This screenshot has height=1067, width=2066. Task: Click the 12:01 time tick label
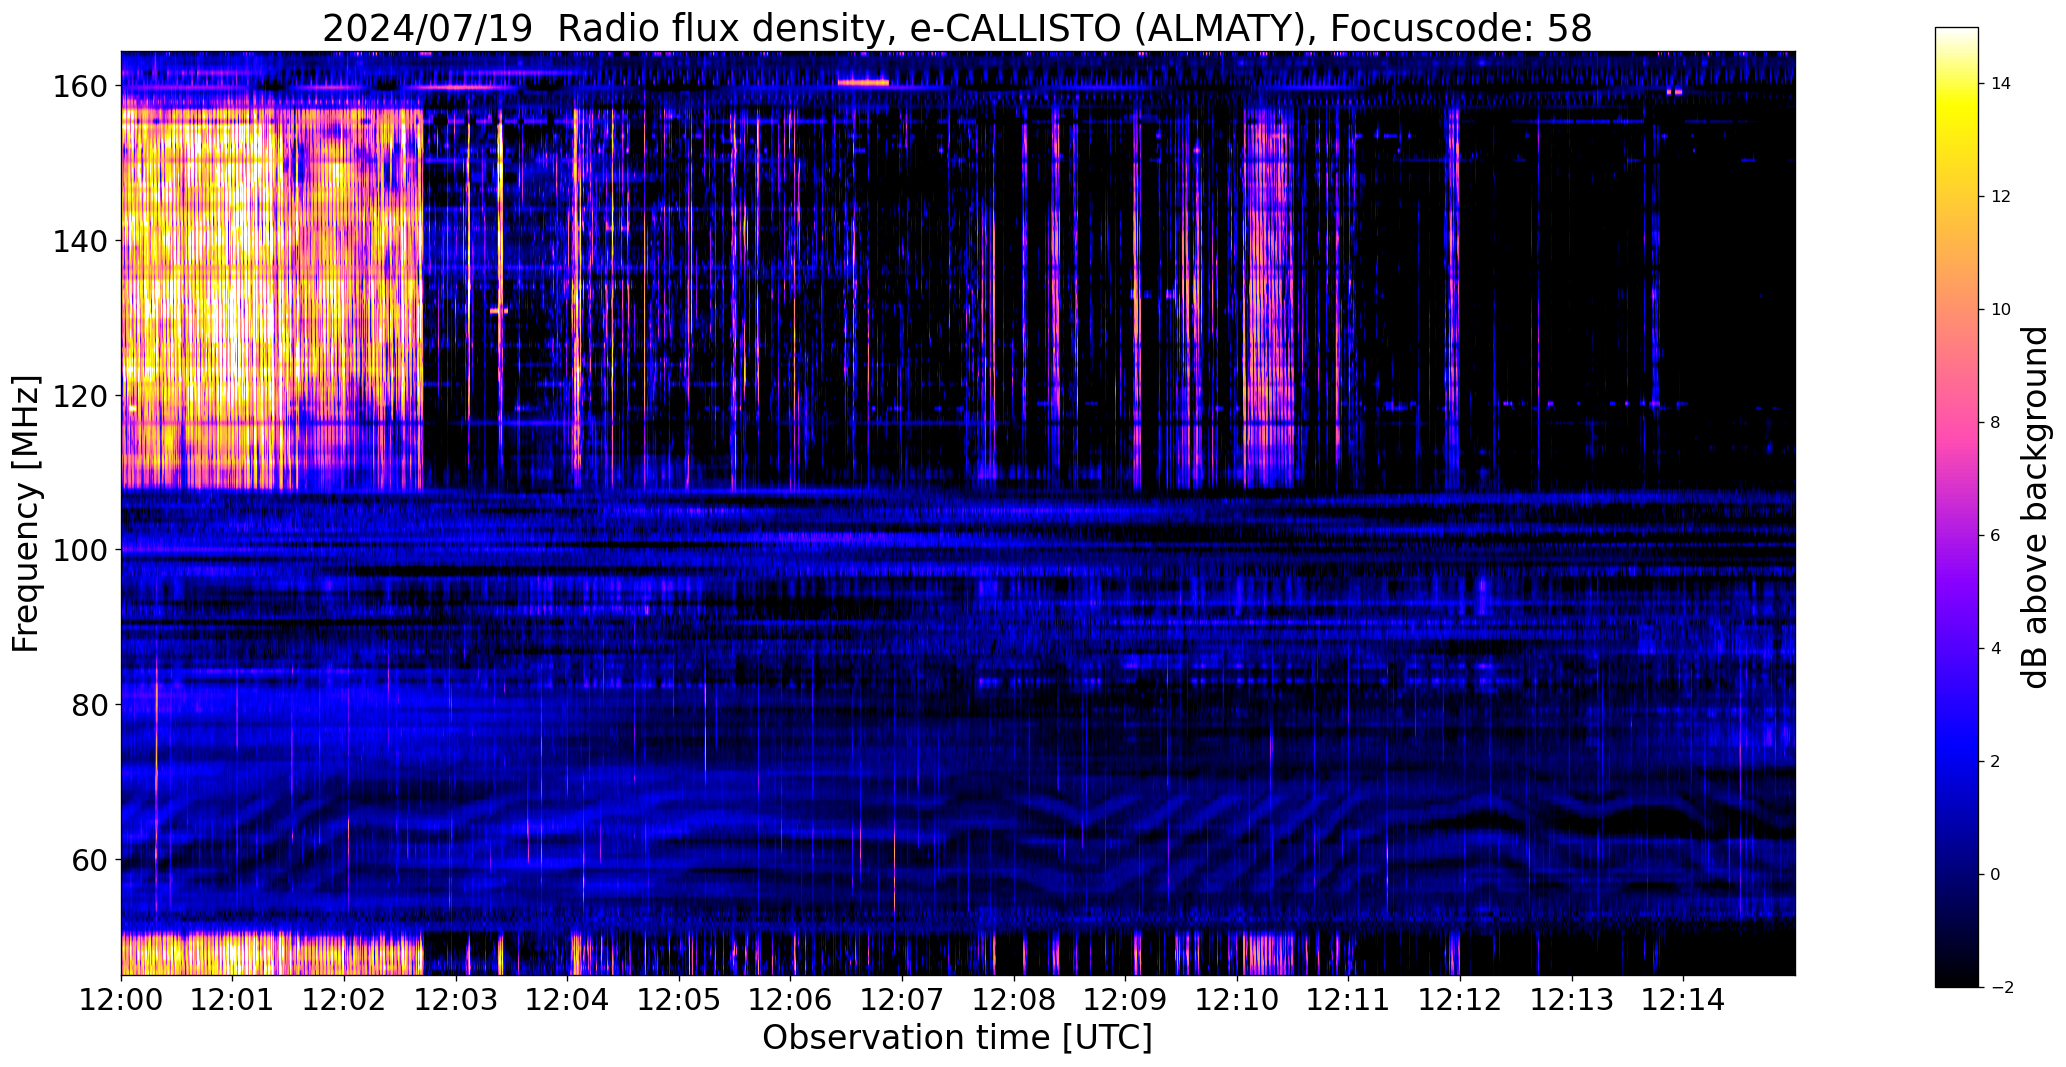pyautogui.click(x=233, y=1000)
